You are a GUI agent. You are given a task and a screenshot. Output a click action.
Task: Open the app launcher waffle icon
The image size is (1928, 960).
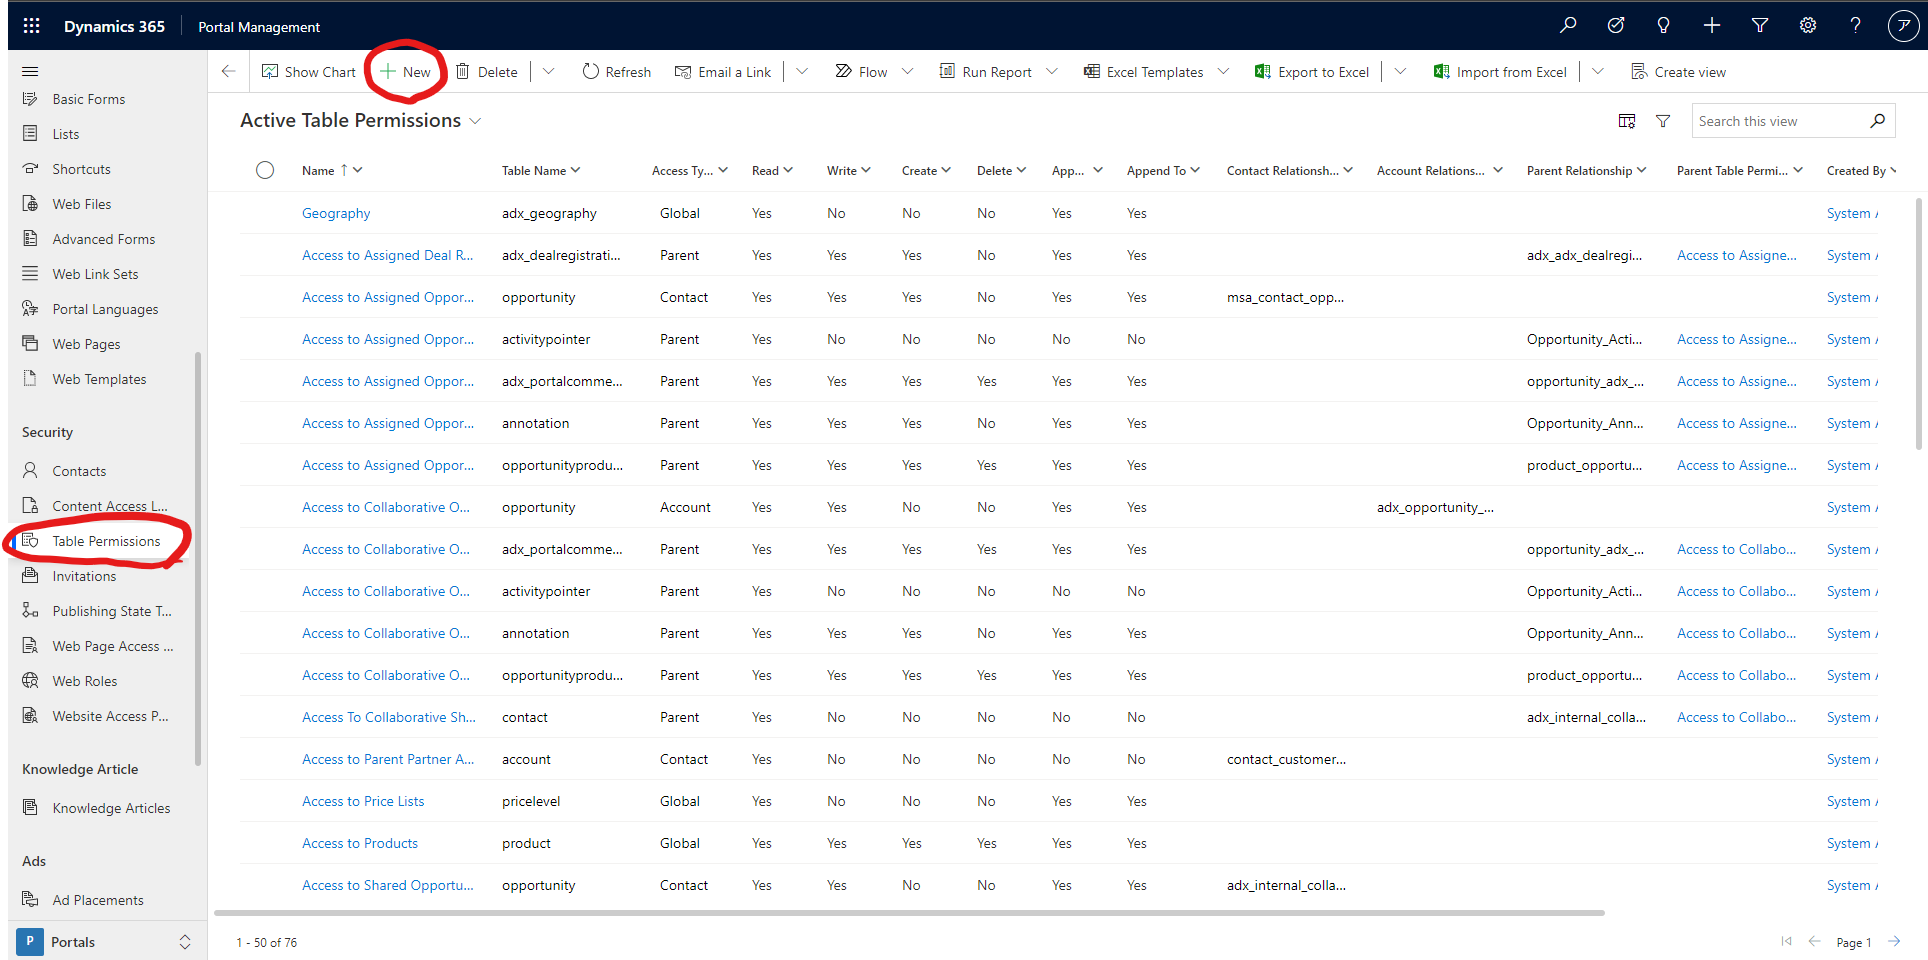[31, 26]
